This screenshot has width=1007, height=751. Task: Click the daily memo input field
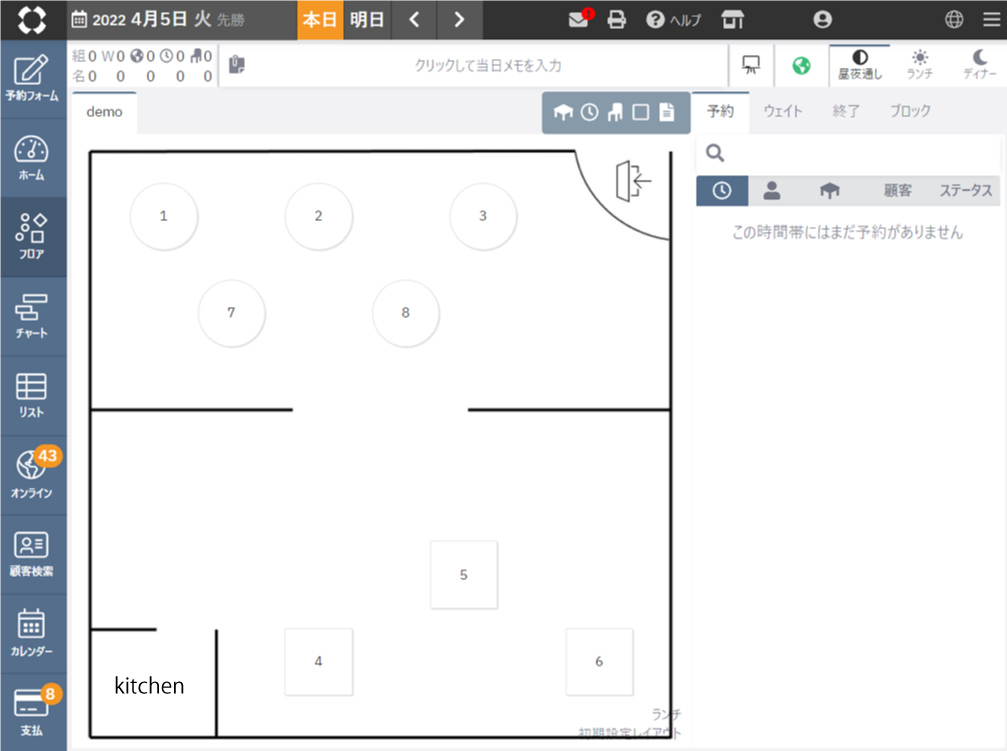487,65
